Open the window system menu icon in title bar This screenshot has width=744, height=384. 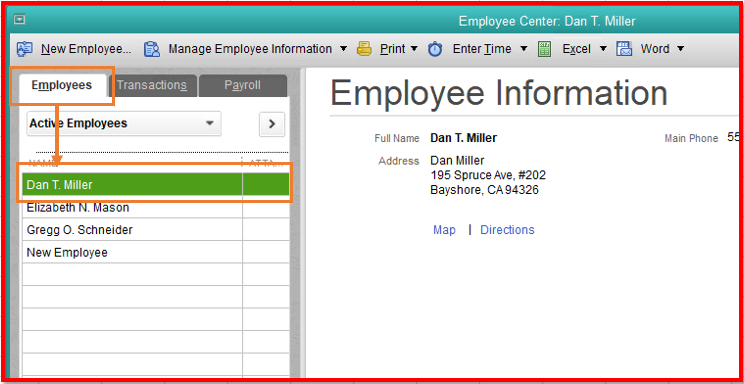(x=19, y=20)
